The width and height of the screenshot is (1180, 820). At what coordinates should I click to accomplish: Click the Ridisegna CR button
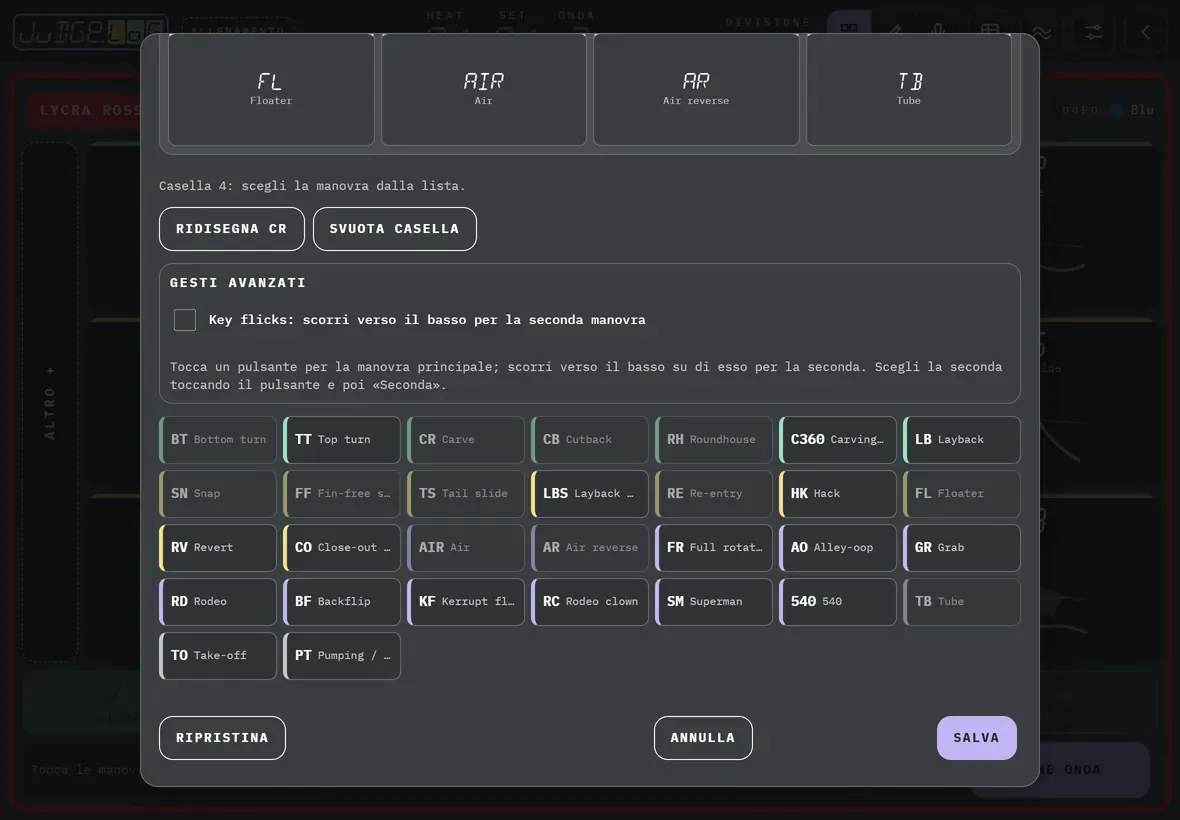click(232, 229)
